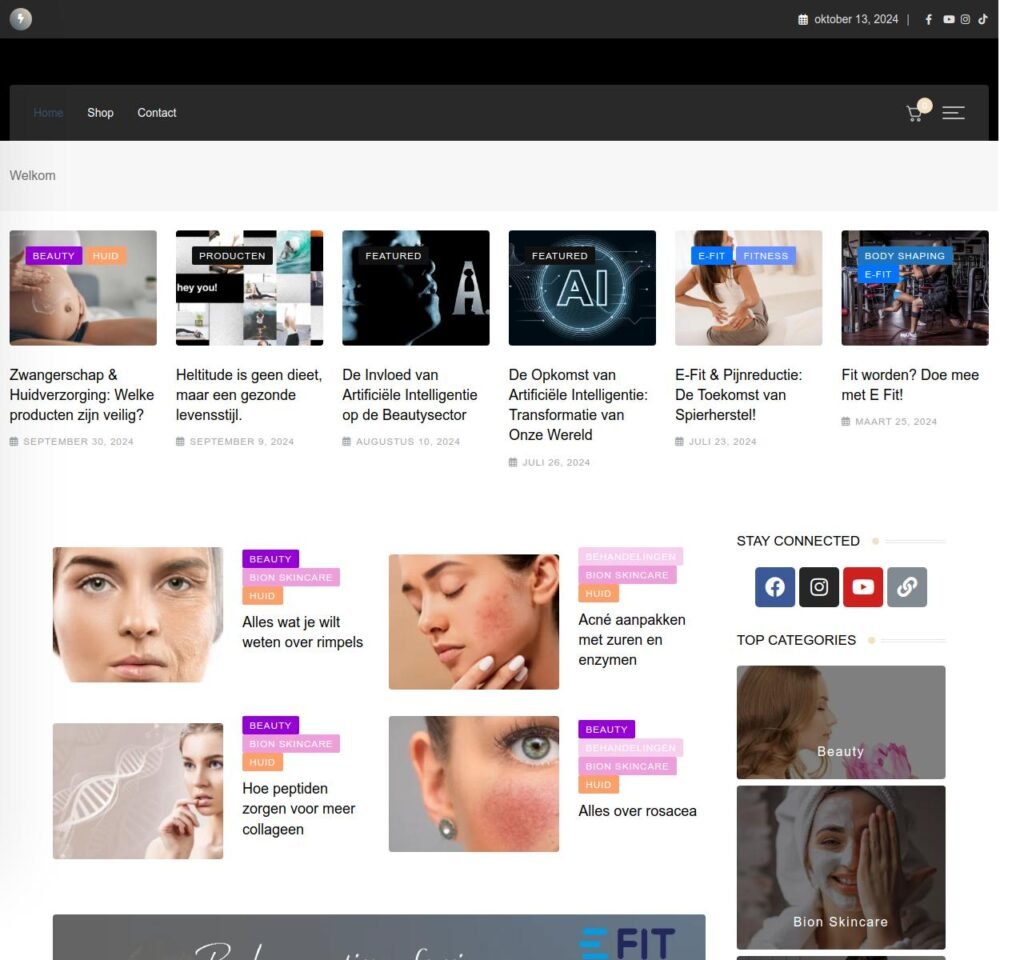The height and width of the screenshot is (960, 1024).
Task: Click the Facebook icon under Stay Connected
Action: (x=774, y=588)
